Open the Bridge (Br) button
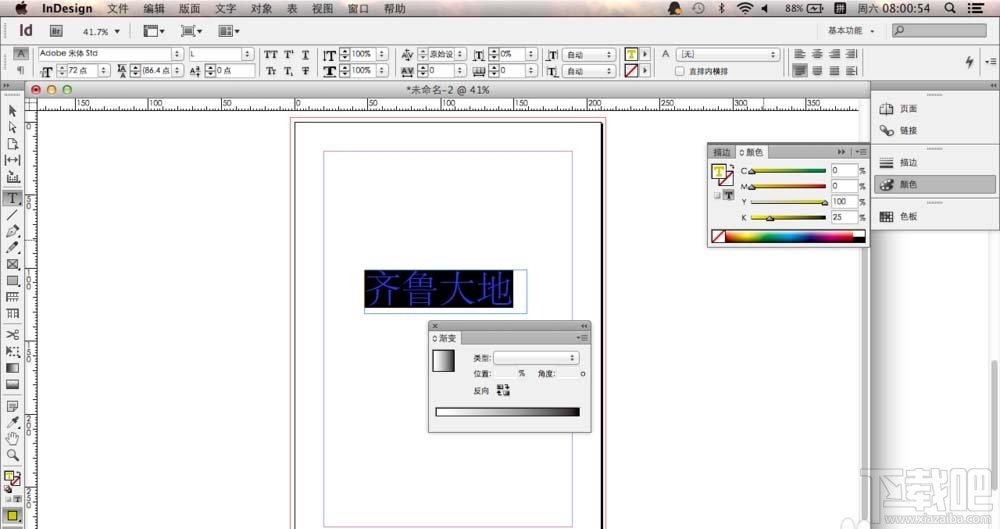 pos(56,31)
